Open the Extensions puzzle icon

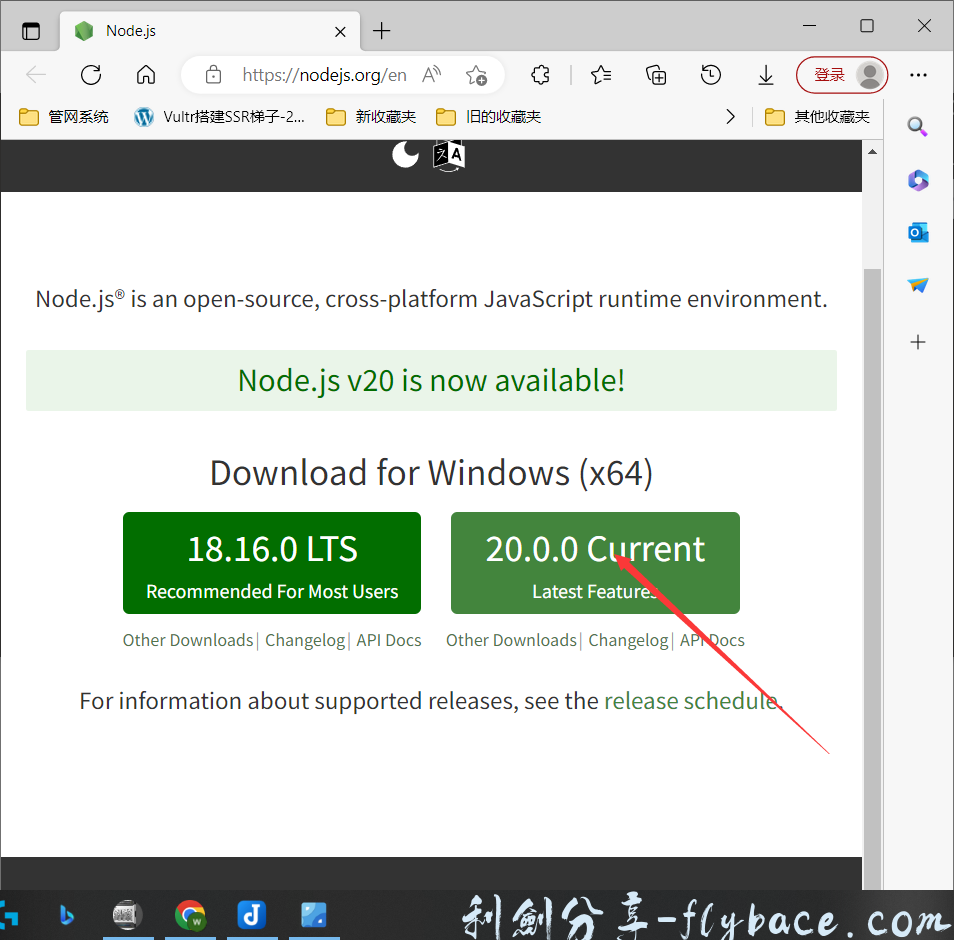(540, 75)
